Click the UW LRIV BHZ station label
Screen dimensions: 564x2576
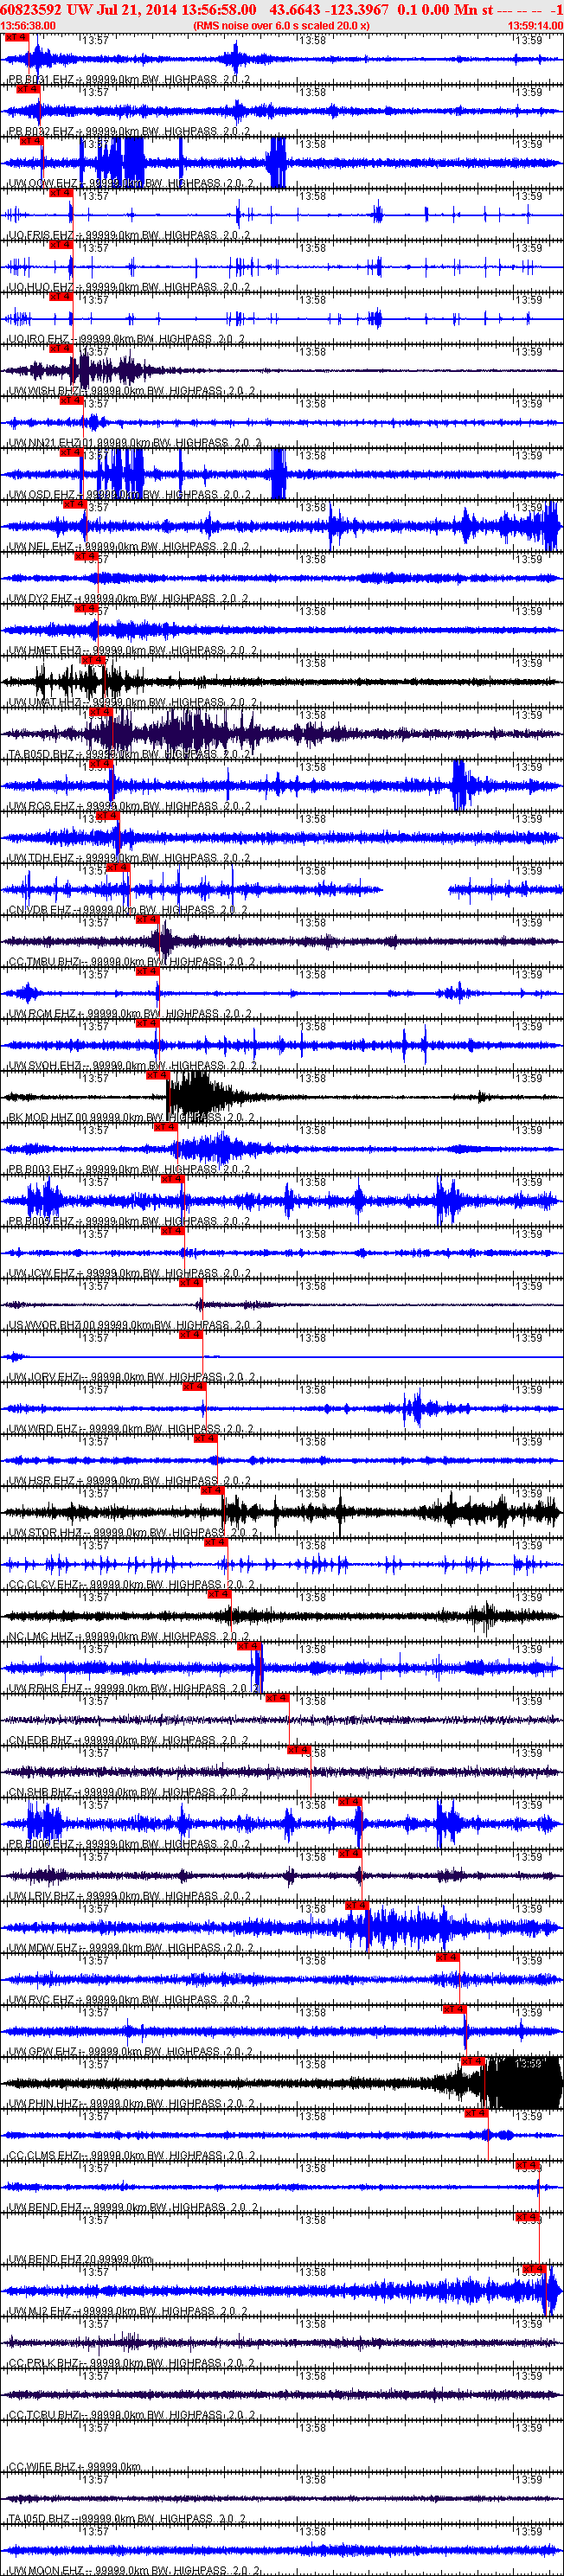[129, 1897]
